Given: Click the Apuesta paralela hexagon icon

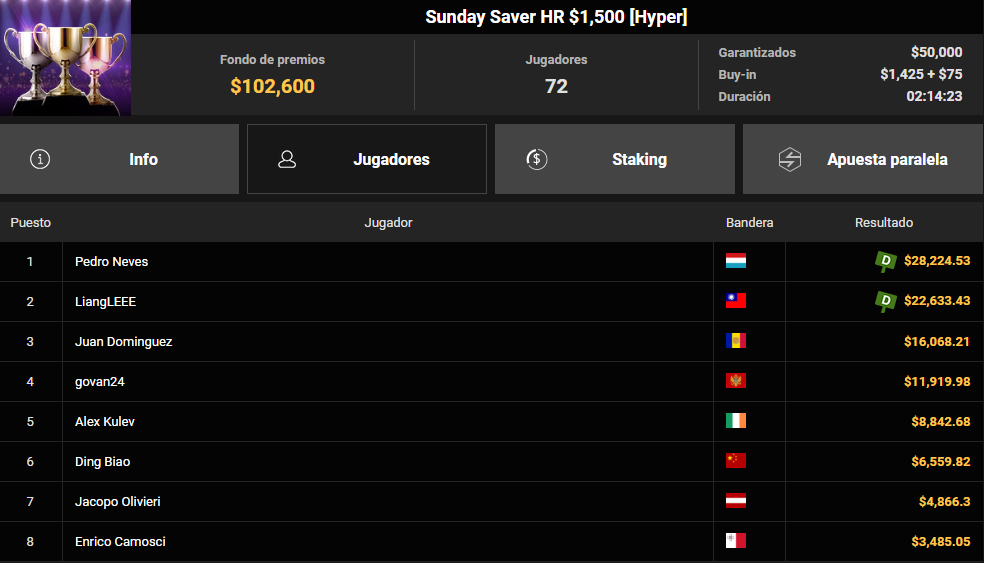Looking at the screenshot, I should coord(790,159).
